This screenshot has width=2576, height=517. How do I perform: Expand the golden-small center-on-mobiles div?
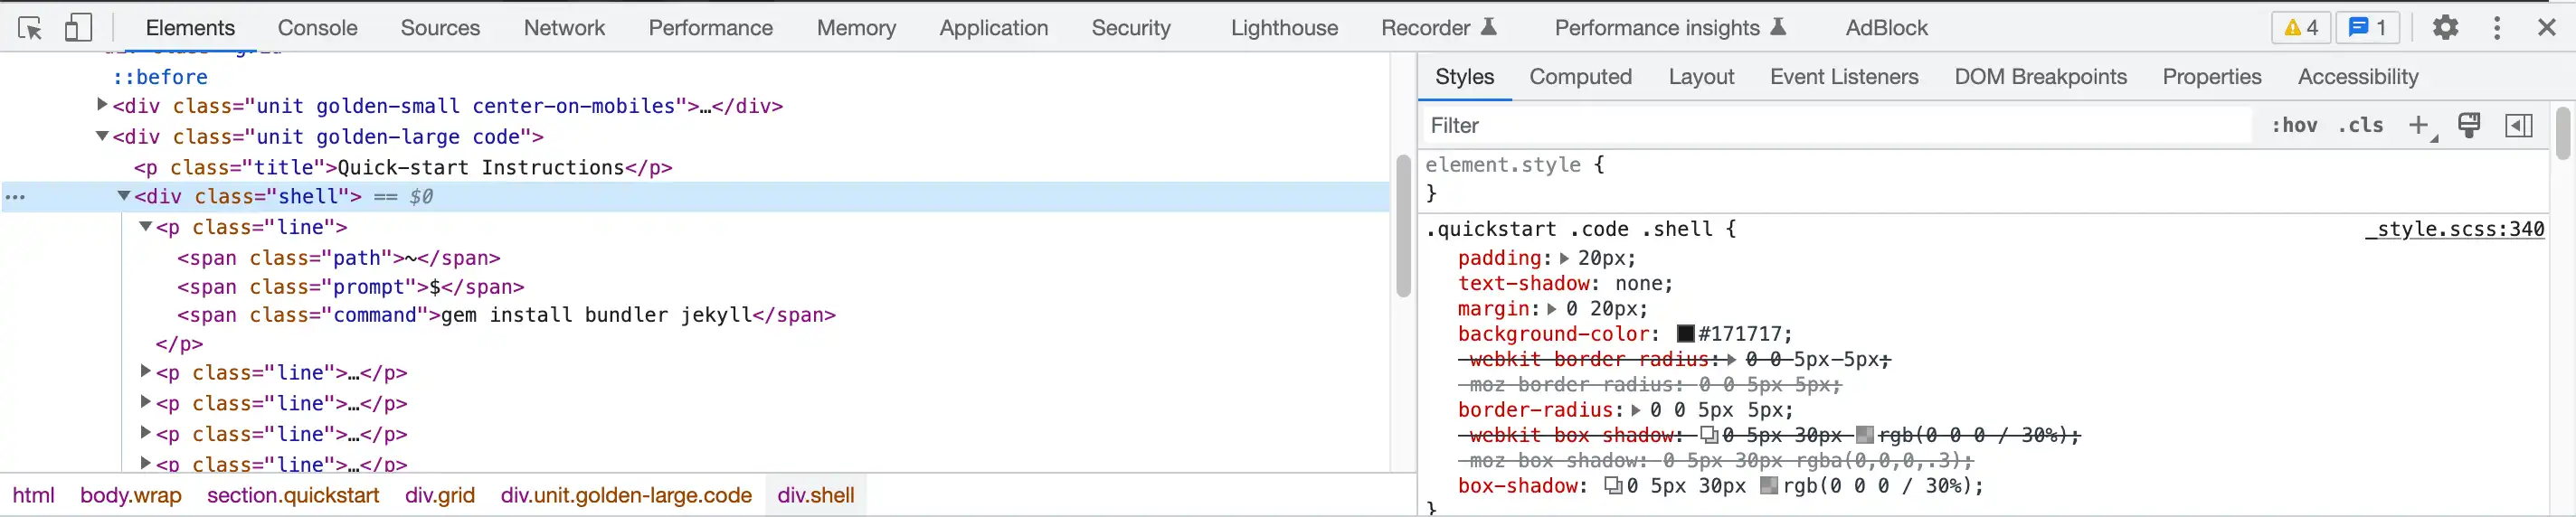click(102, 104)
